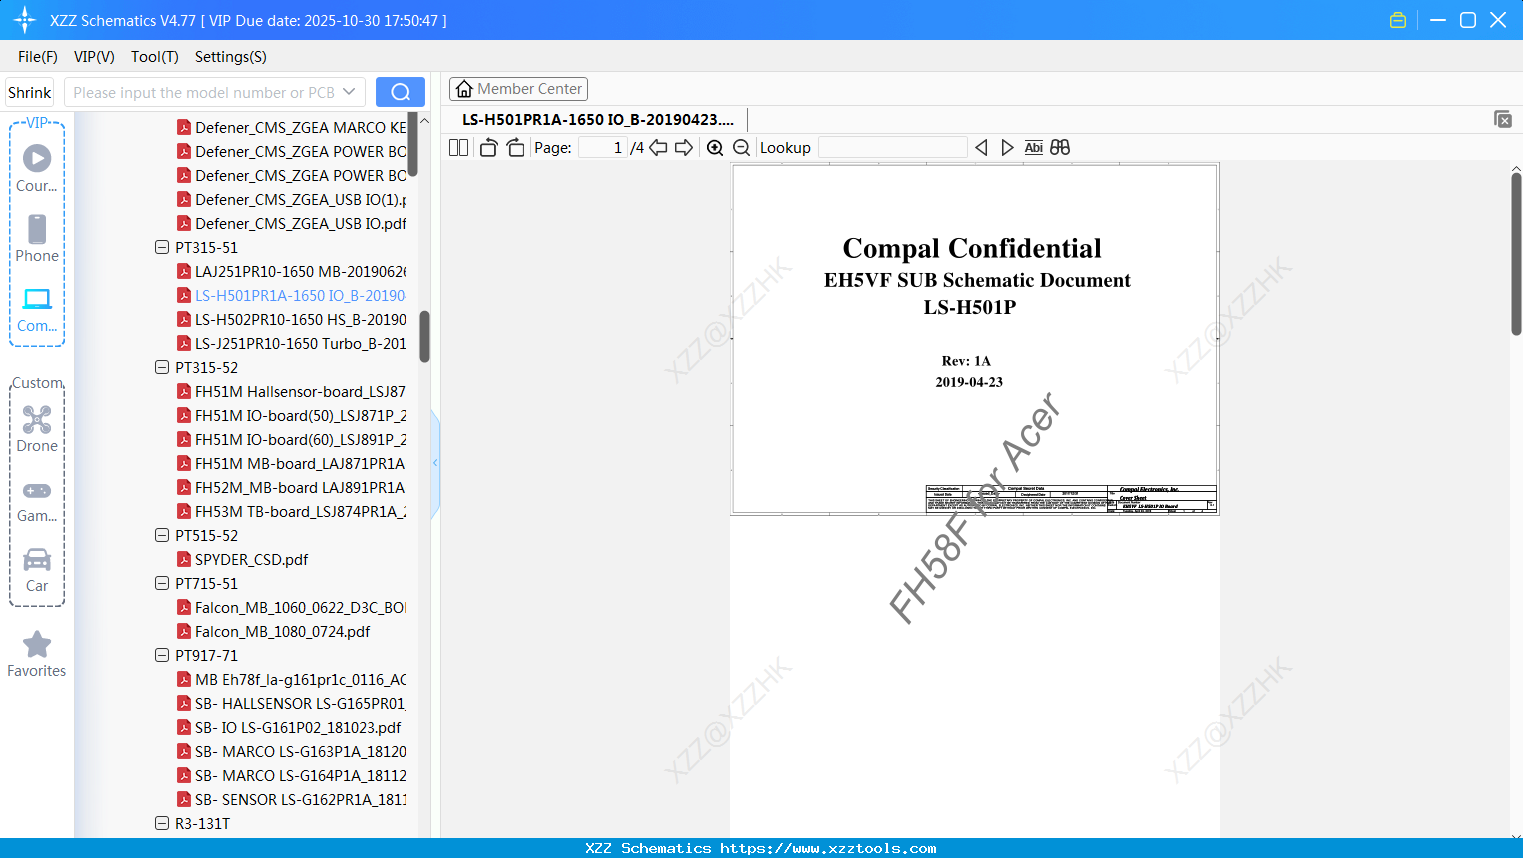Viewport: 1523px width, 858px height.
Task: Open SB- IO LS-G161P02_181023.pdf
Action: click(x=289, y=727)
